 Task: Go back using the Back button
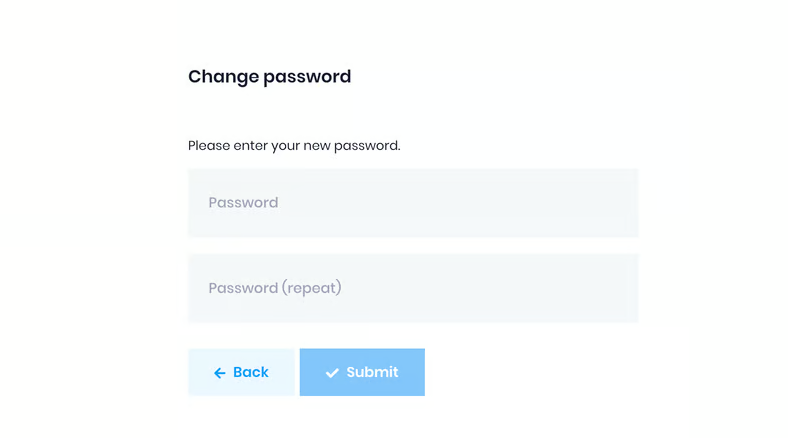241,372
